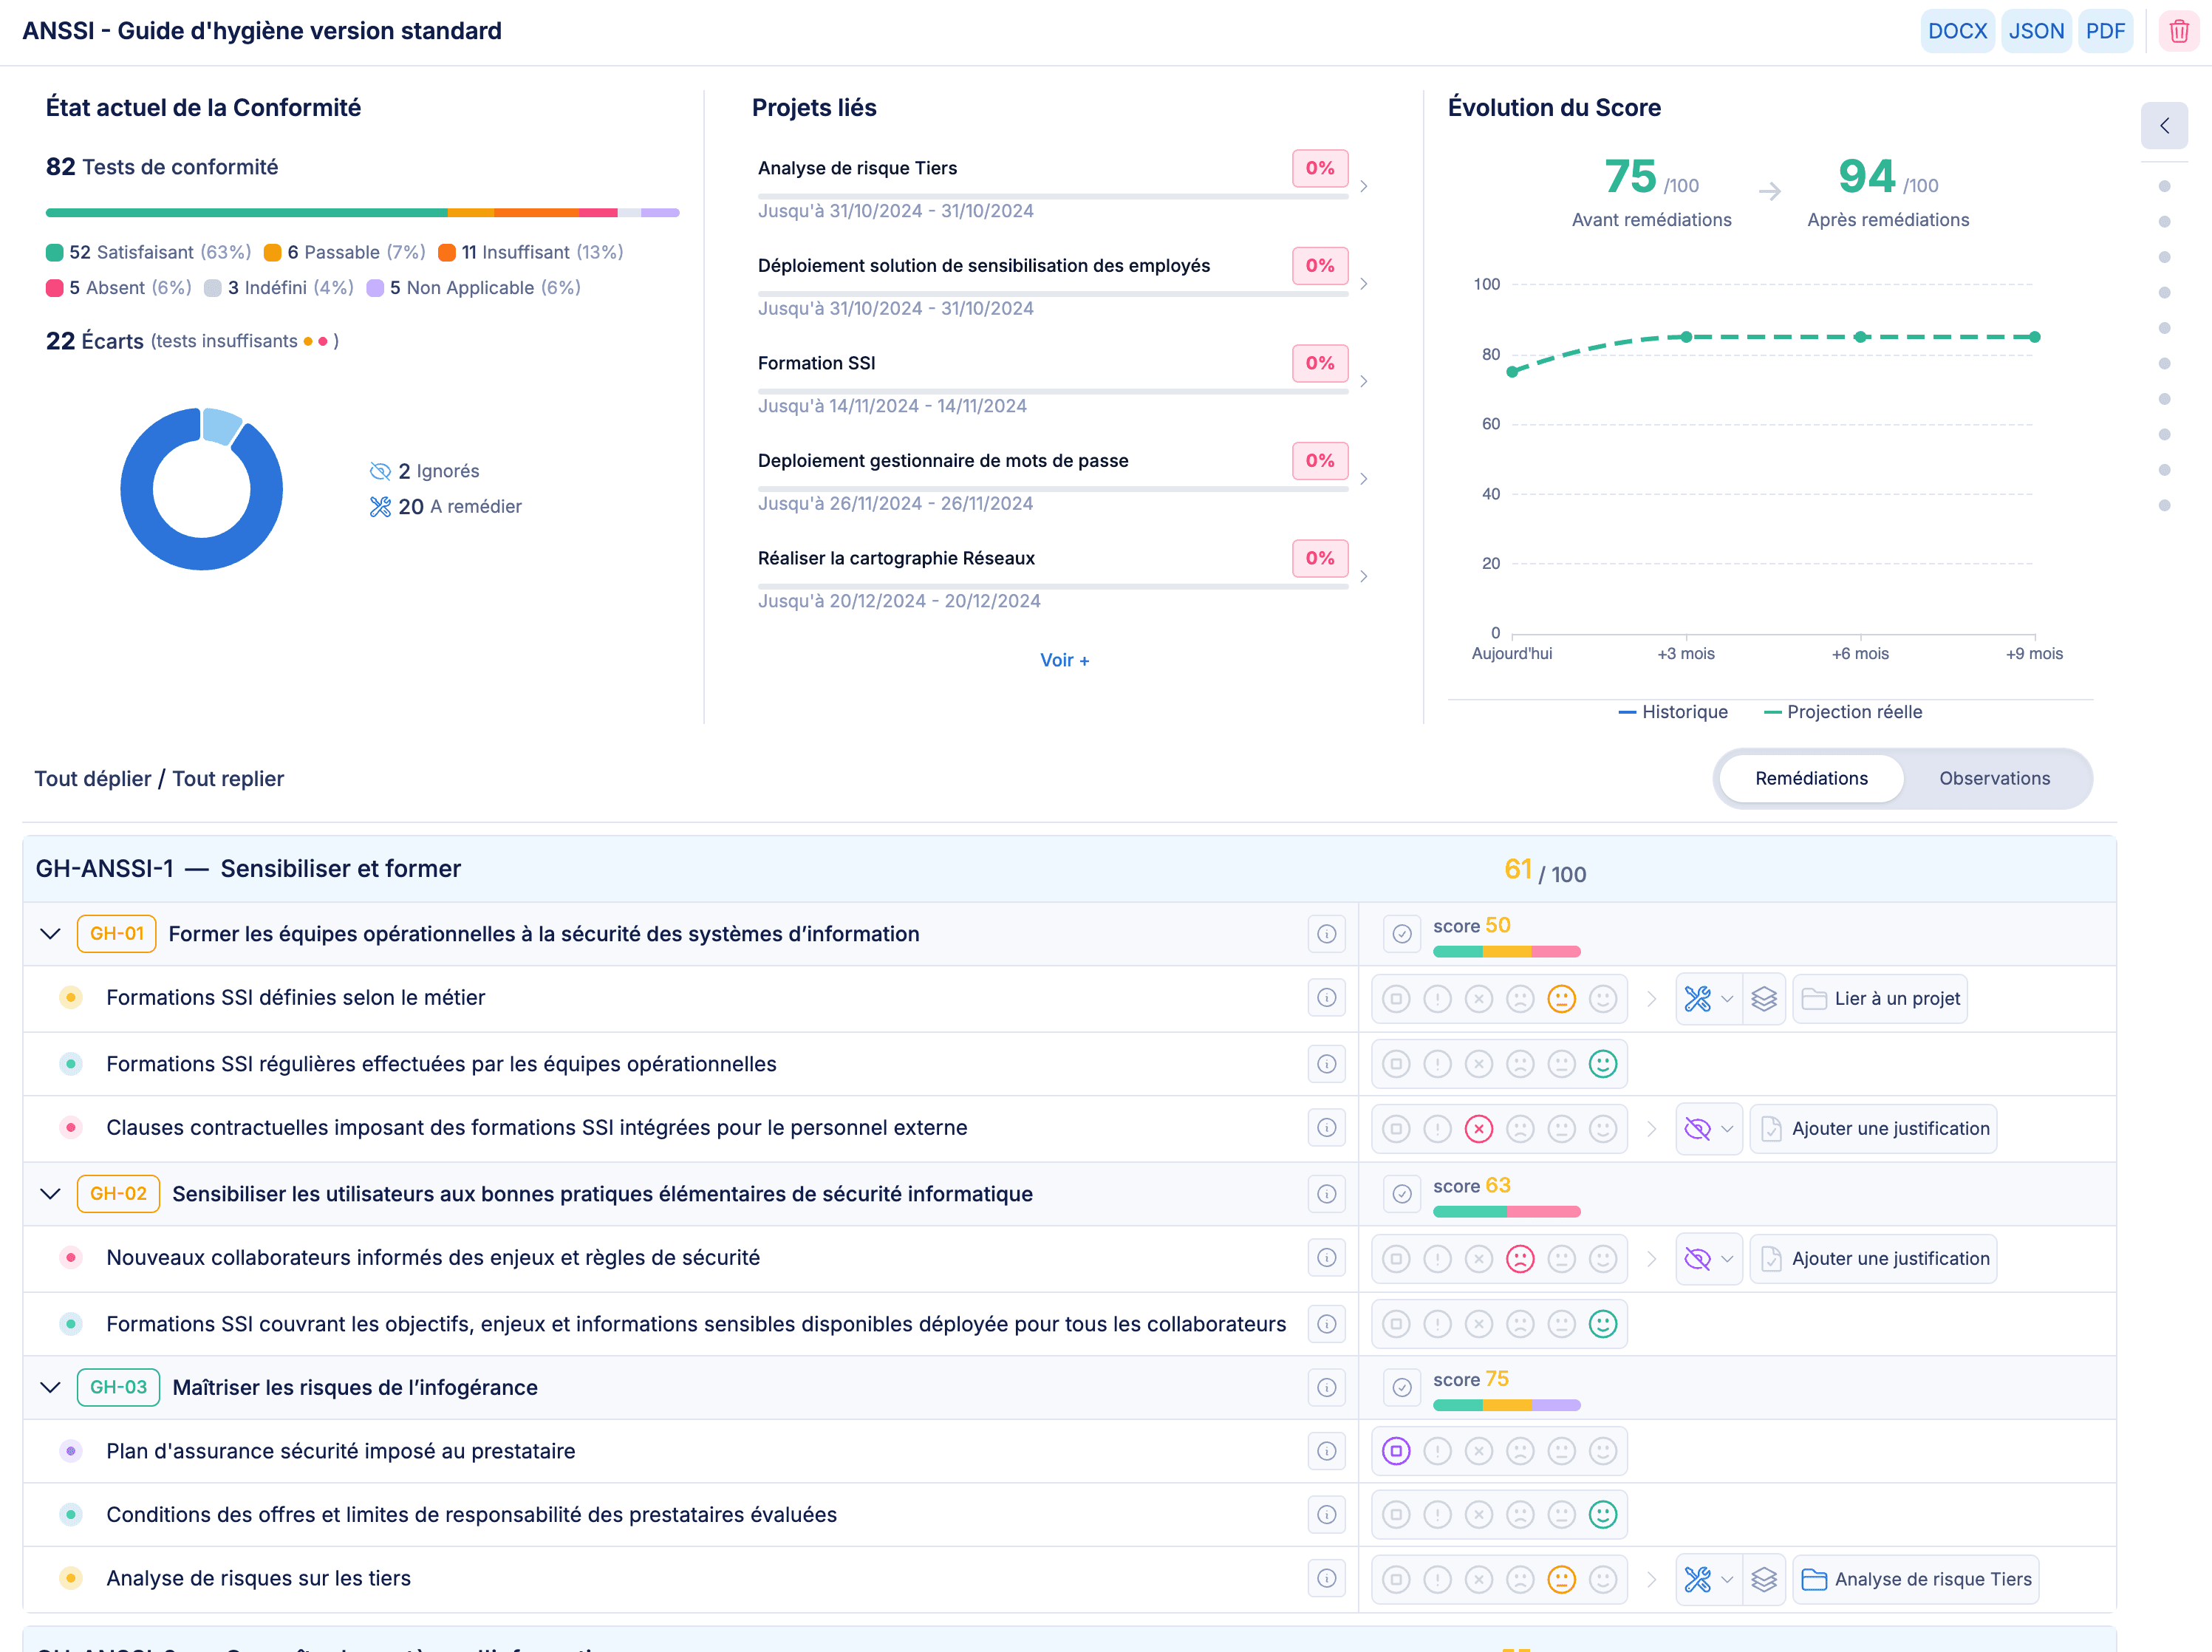Select the sad face rating for Plan d'assurance sécurité
This screenshot has width=2212, height=1652.
(1521, 1451)
